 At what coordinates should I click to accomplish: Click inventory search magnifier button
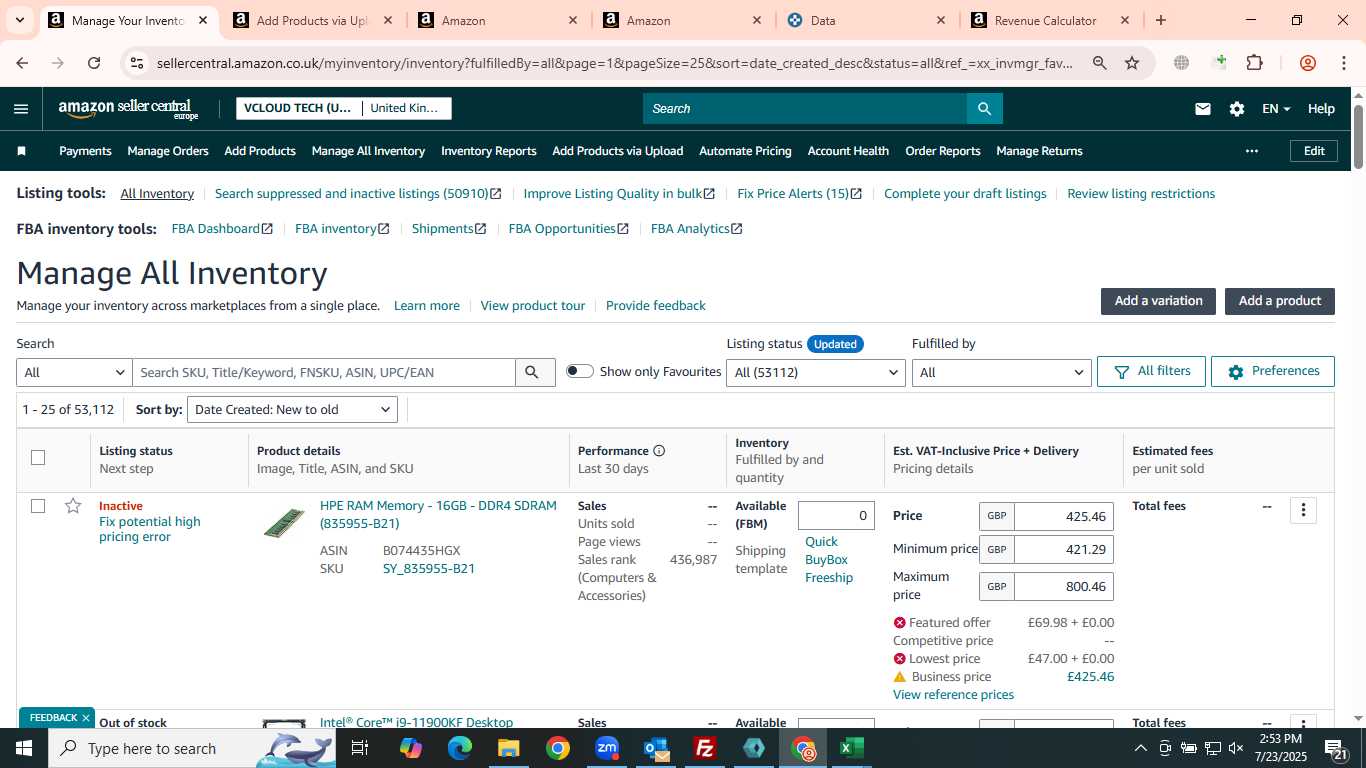tap(535, 372)
